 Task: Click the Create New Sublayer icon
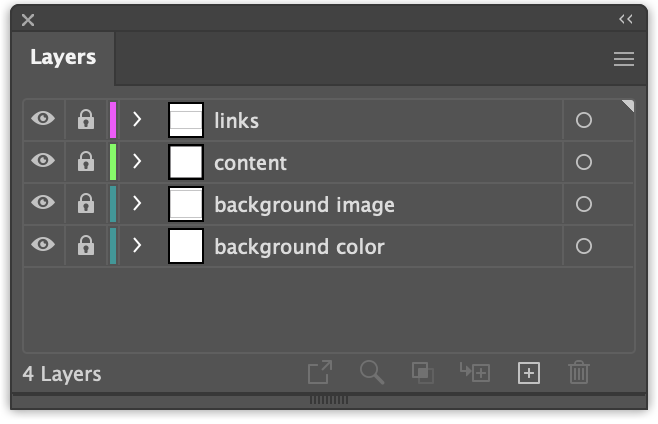pos(475,373)
